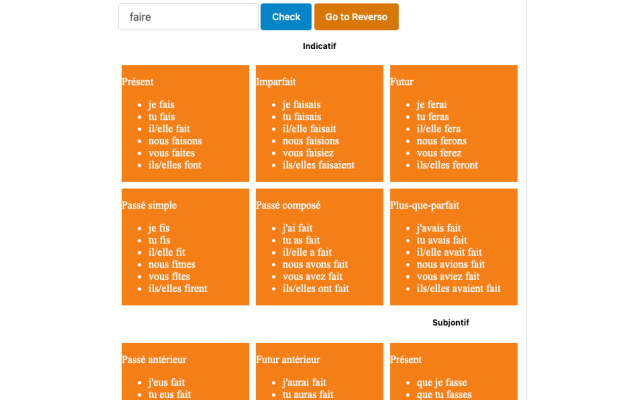Click the Futur antérieur card title
640x400 pixels.
[288, 359]
